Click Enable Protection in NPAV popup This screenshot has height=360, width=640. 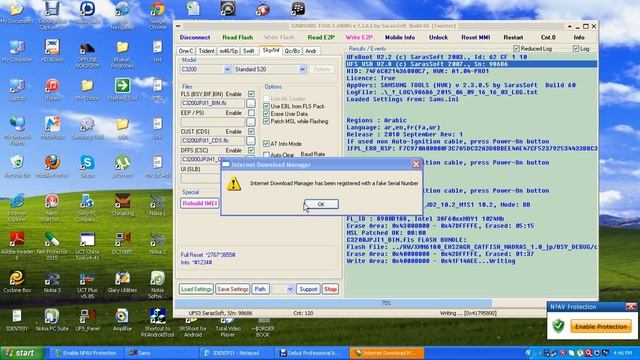coord(601,327)
